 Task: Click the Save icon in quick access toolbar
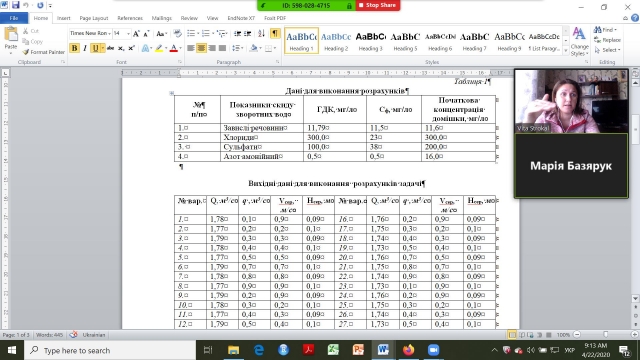click(16, 5)
